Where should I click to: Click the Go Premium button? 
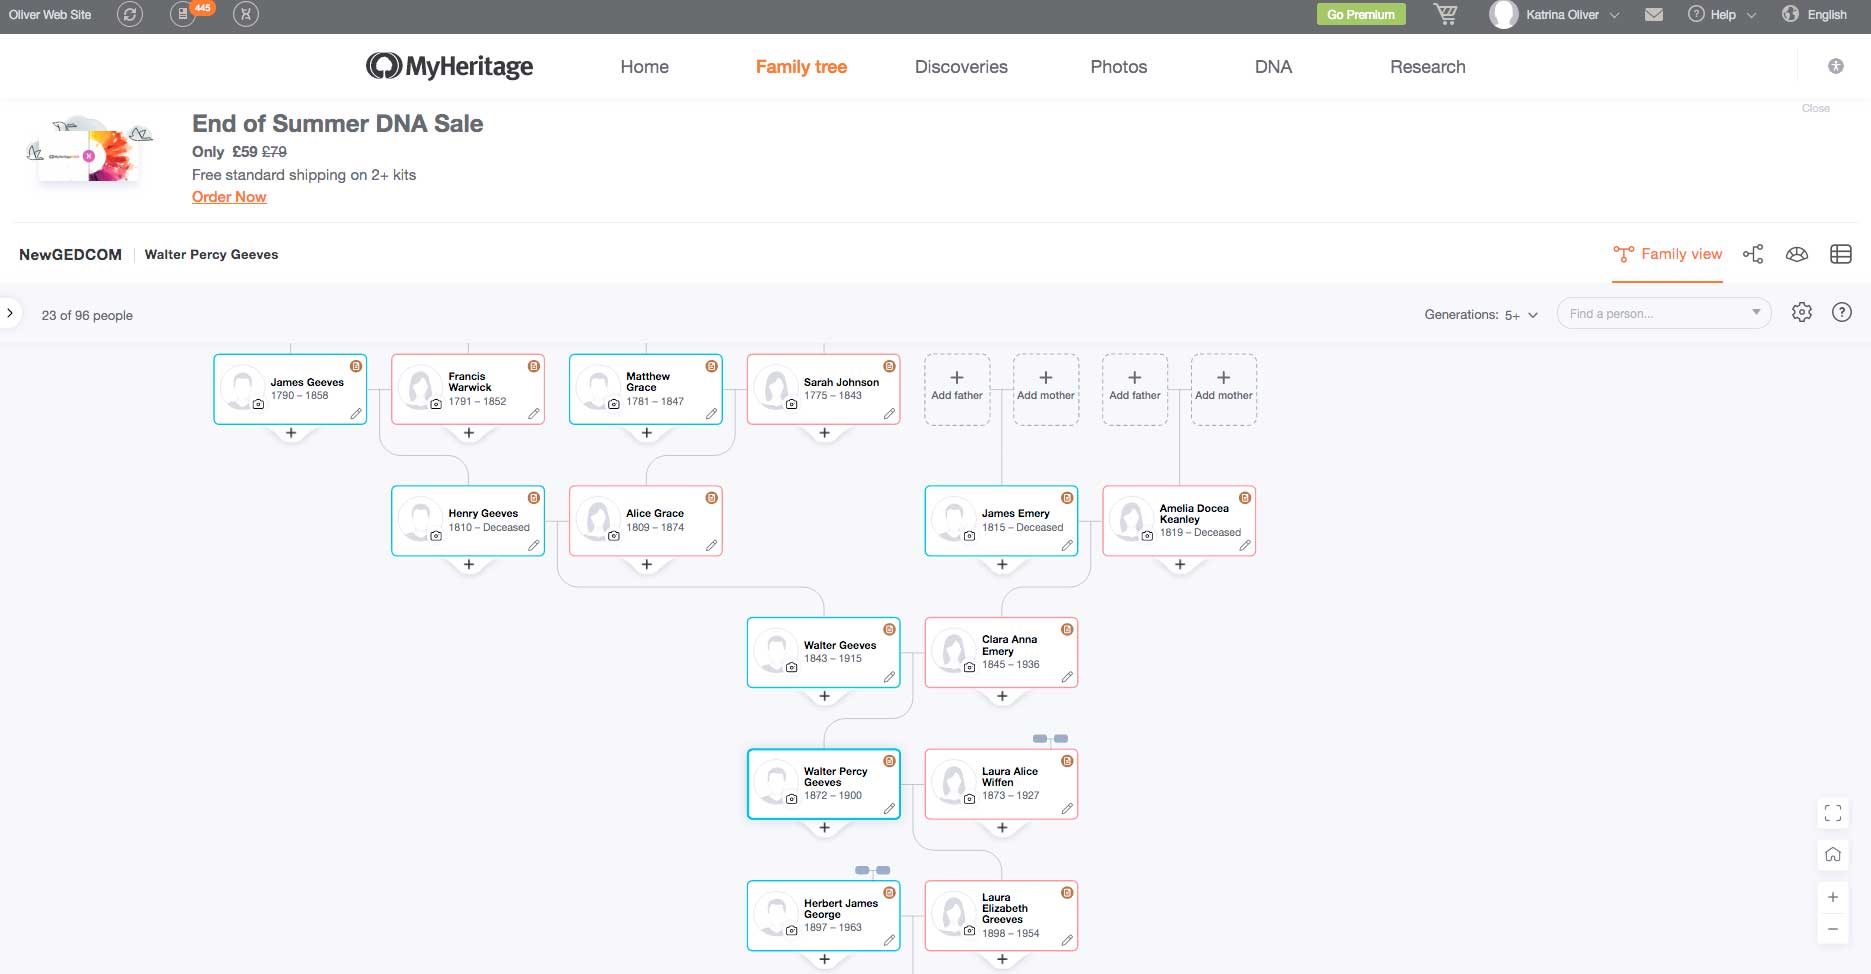pos(1360,15)
